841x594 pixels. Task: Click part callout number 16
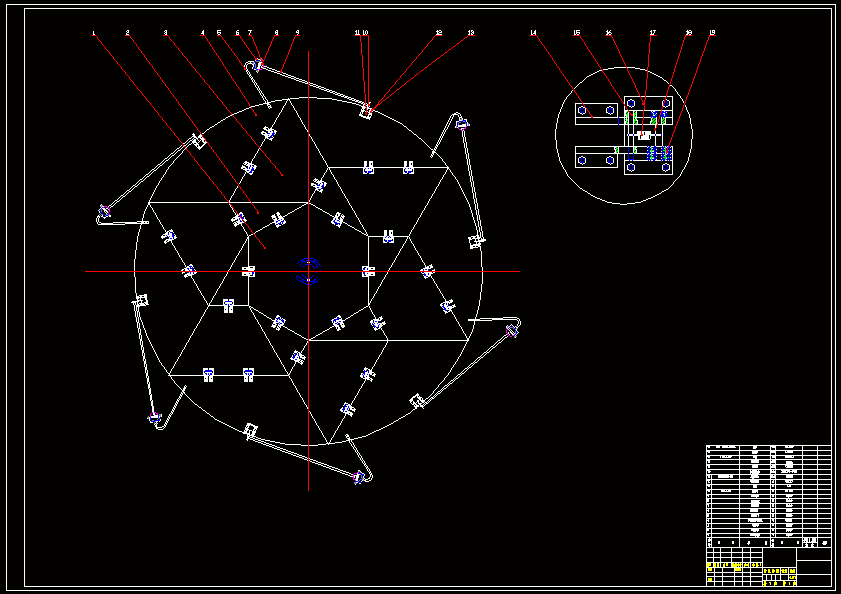click(609, 33)
